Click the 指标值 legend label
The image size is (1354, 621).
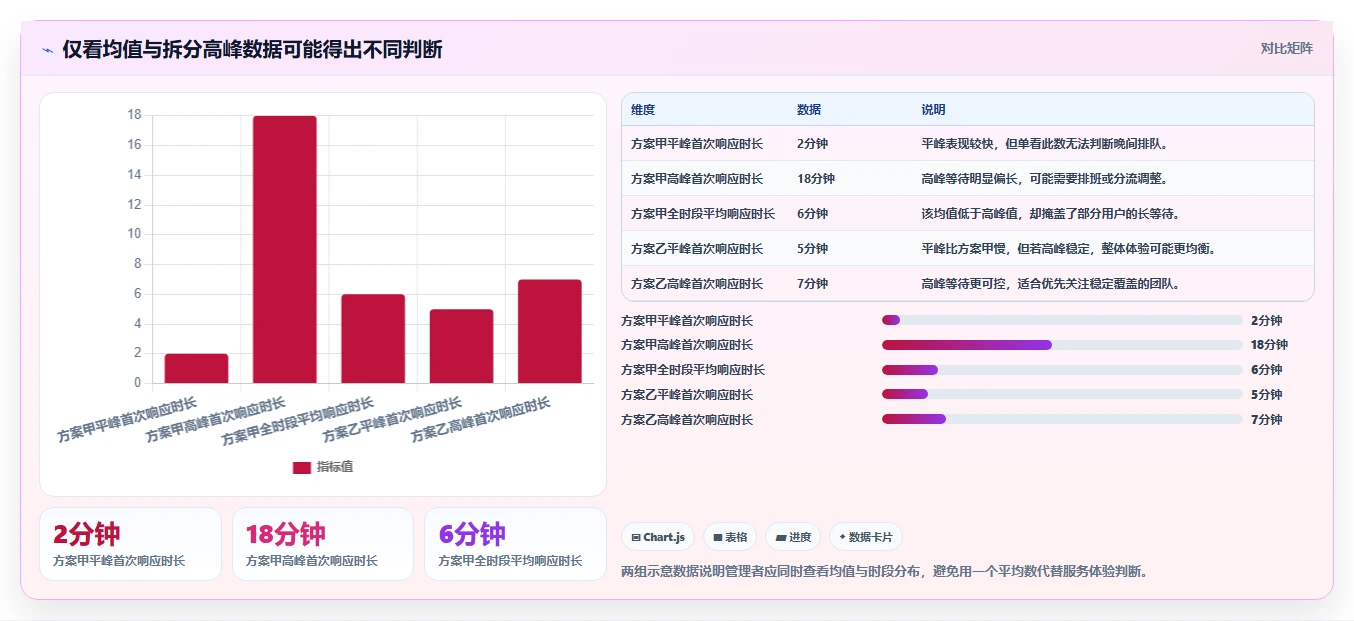tap(335, 467)
